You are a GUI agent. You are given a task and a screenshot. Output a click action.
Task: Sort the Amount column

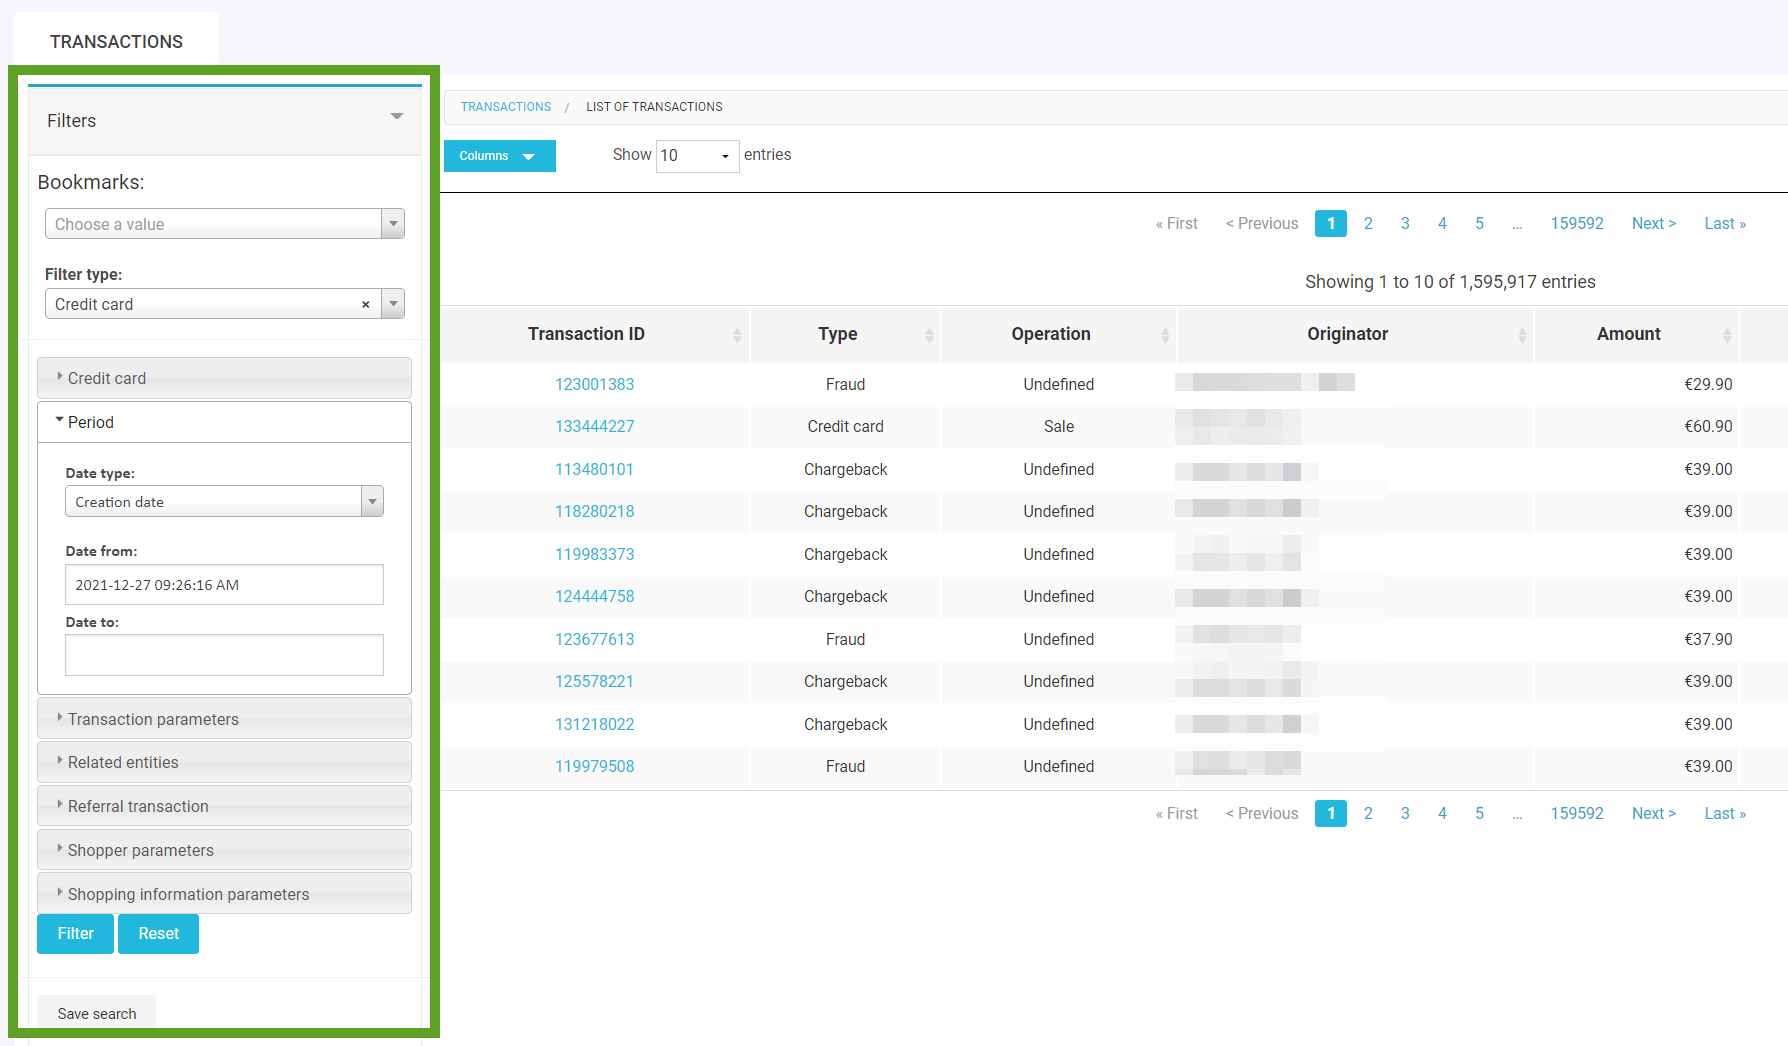click(x=1727, y=334)
